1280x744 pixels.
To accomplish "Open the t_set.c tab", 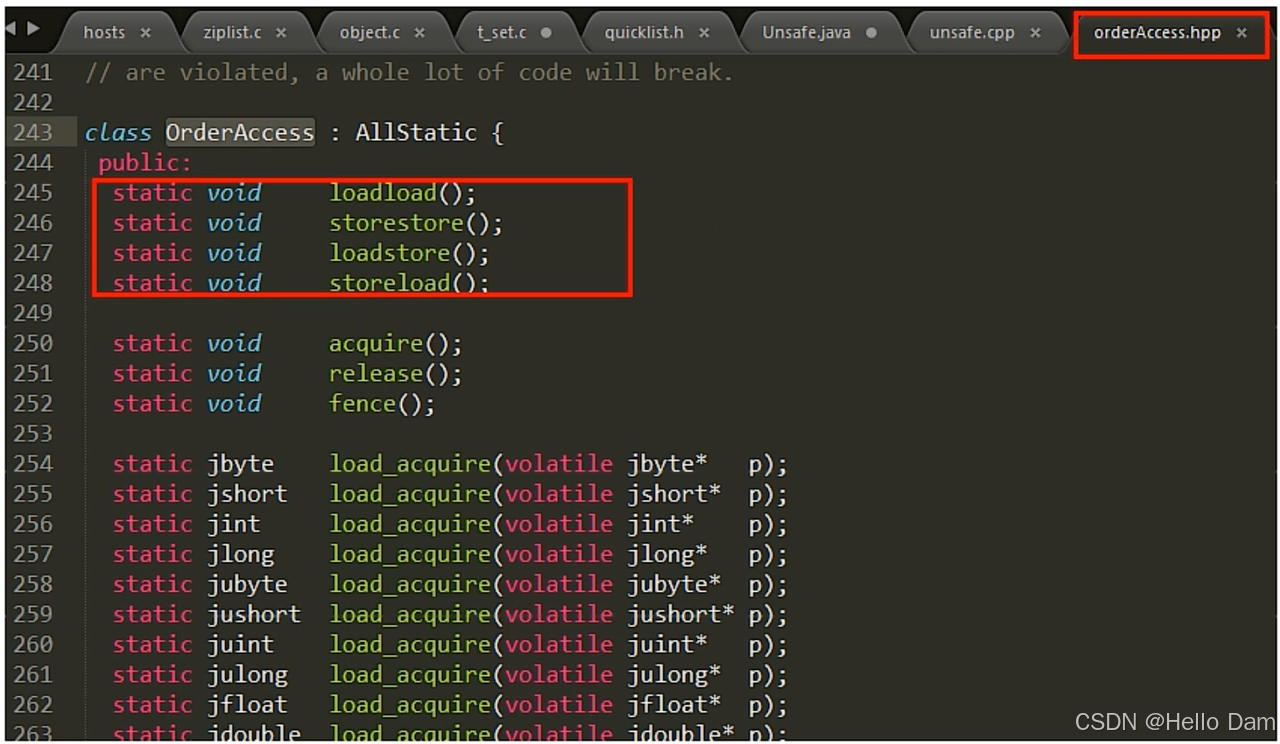I will pos(501,32).
